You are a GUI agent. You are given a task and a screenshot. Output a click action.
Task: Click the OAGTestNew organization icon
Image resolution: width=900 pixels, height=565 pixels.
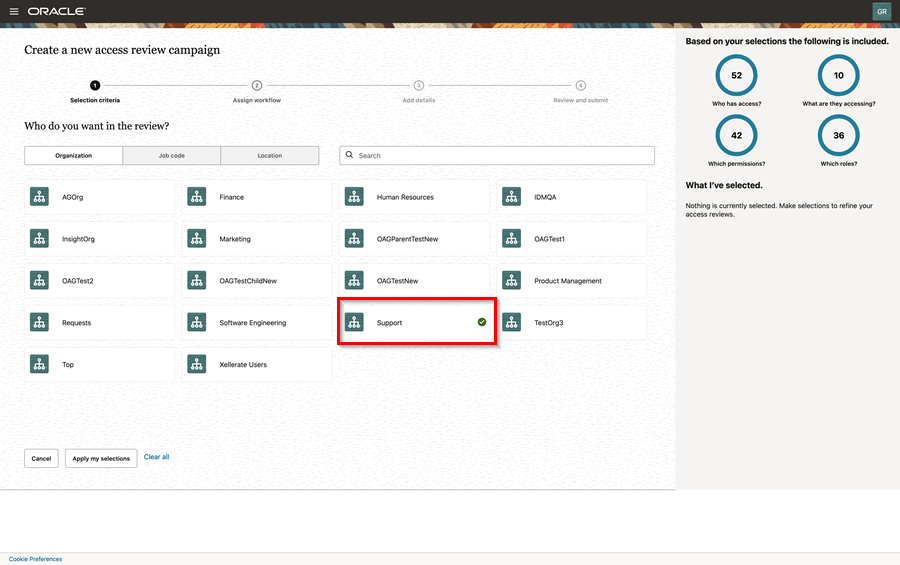point(354,281)
